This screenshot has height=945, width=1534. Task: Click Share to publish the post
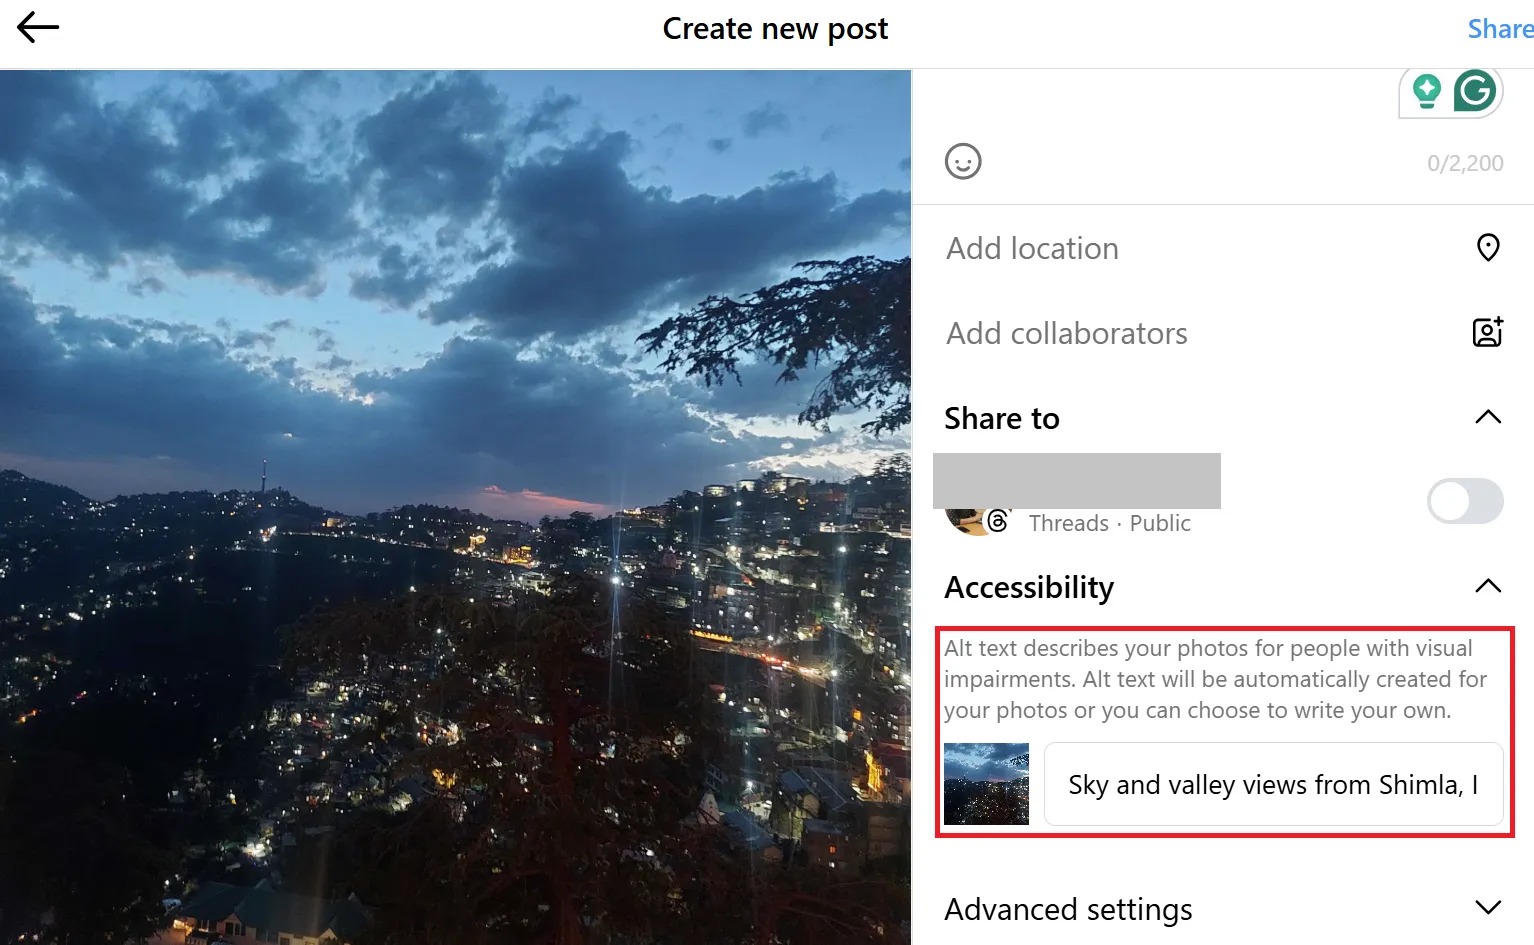tap(1498, 28)
